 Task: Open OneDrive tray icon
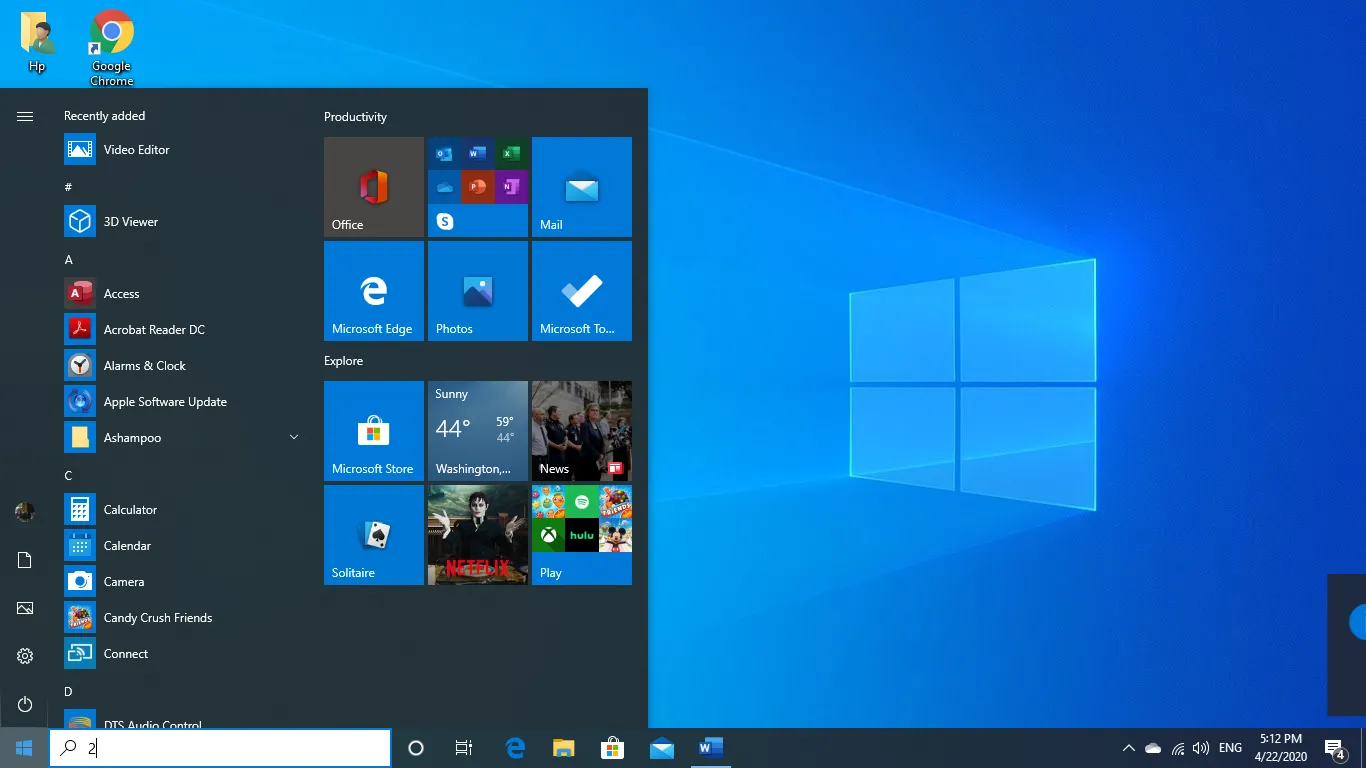tap(1153, 748)
